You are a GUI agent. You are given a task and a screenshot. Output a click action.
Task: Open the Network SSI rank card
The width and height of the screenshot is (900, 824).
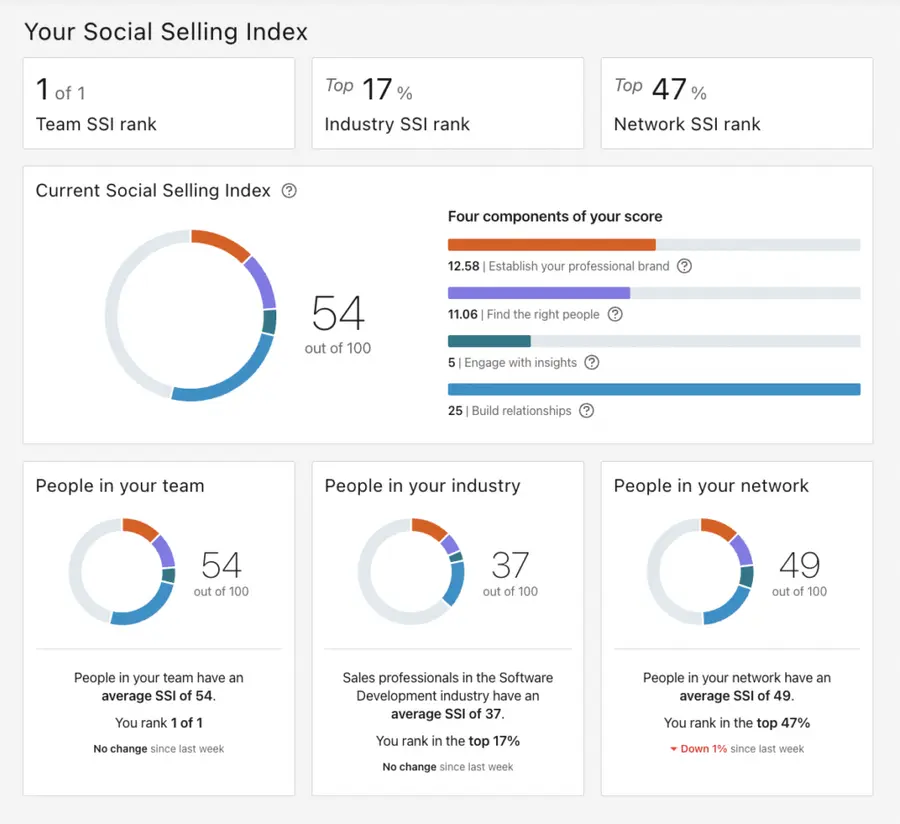click(736, 103)
